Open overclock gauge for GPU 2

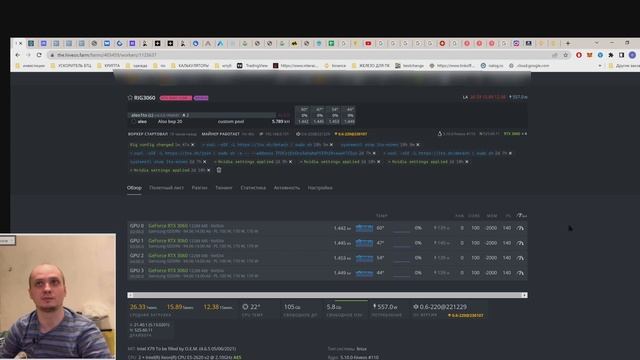pos(520,258)
